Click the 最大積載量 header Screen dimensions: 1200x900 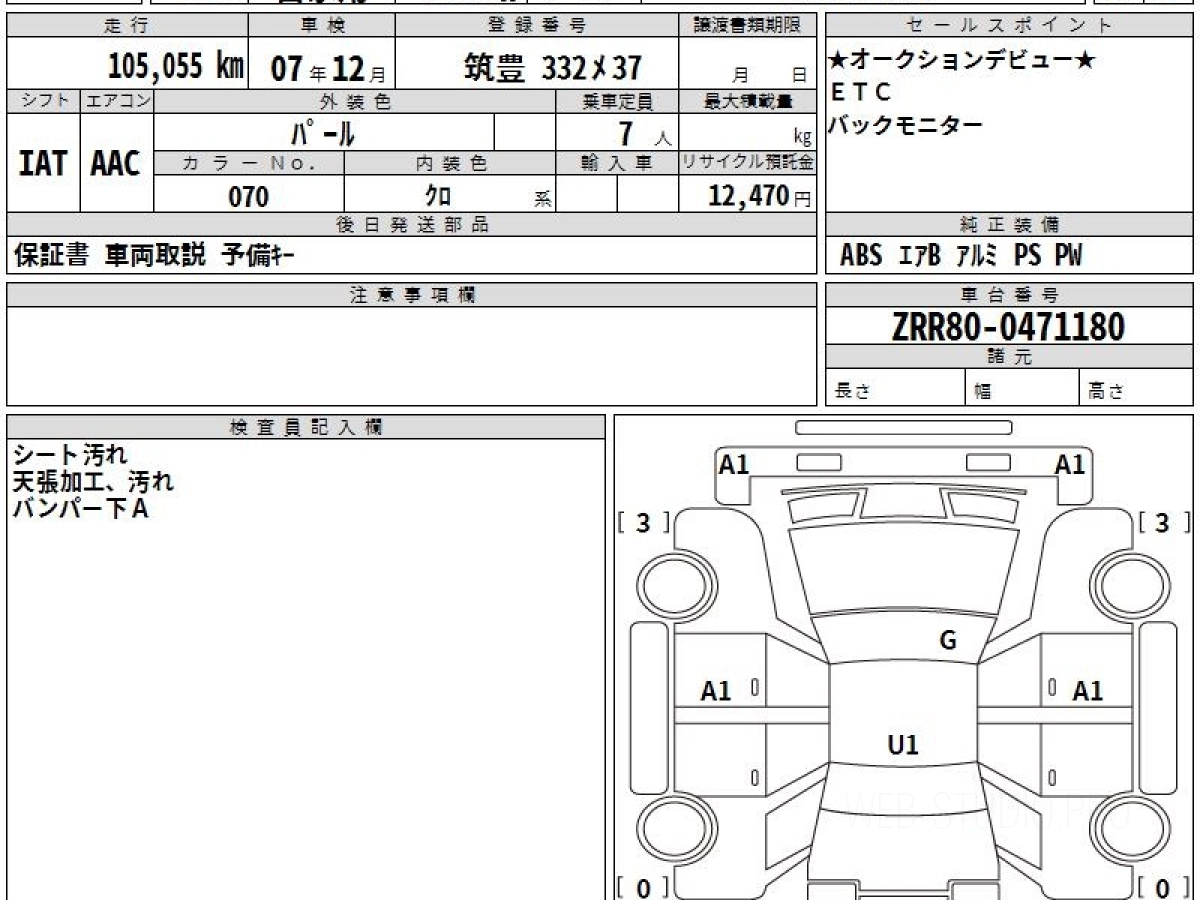(747, 101)
